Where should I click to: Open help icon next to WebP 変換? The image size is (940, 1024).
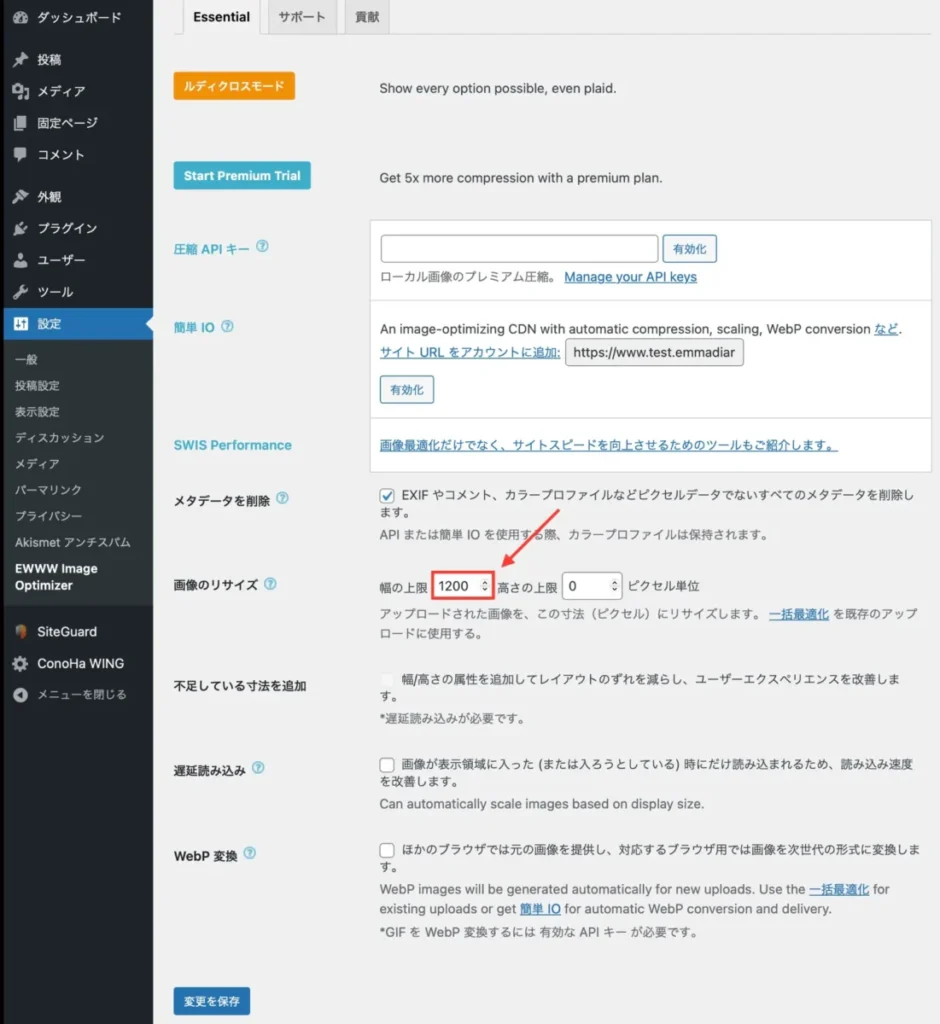(x=250, y=853)
